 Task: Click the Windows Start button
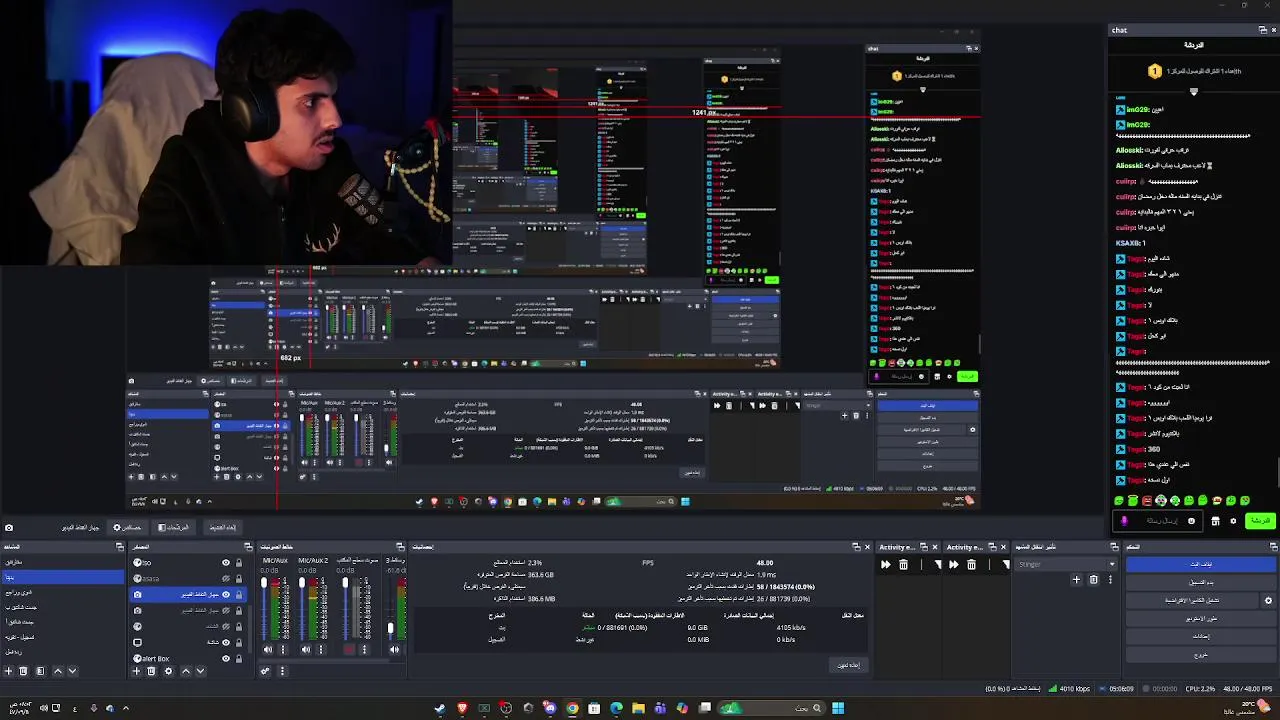click(x=838, y=708)
